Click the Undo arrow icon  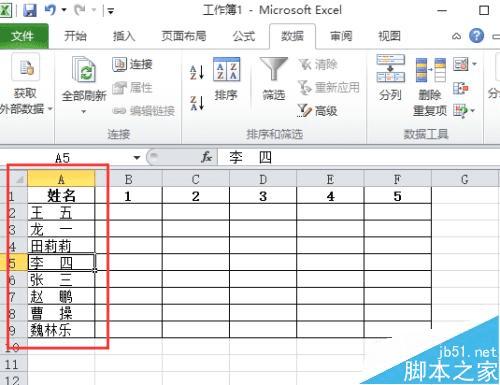tap(50, 10)
